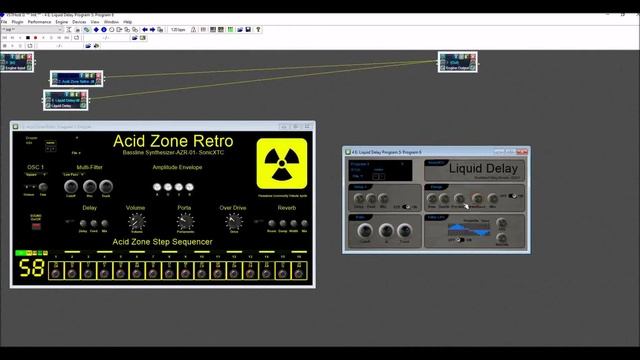Click the green icon in Liquid Delay title bar
This screenshot has height=360, width=640.
(x=348, y=152)
